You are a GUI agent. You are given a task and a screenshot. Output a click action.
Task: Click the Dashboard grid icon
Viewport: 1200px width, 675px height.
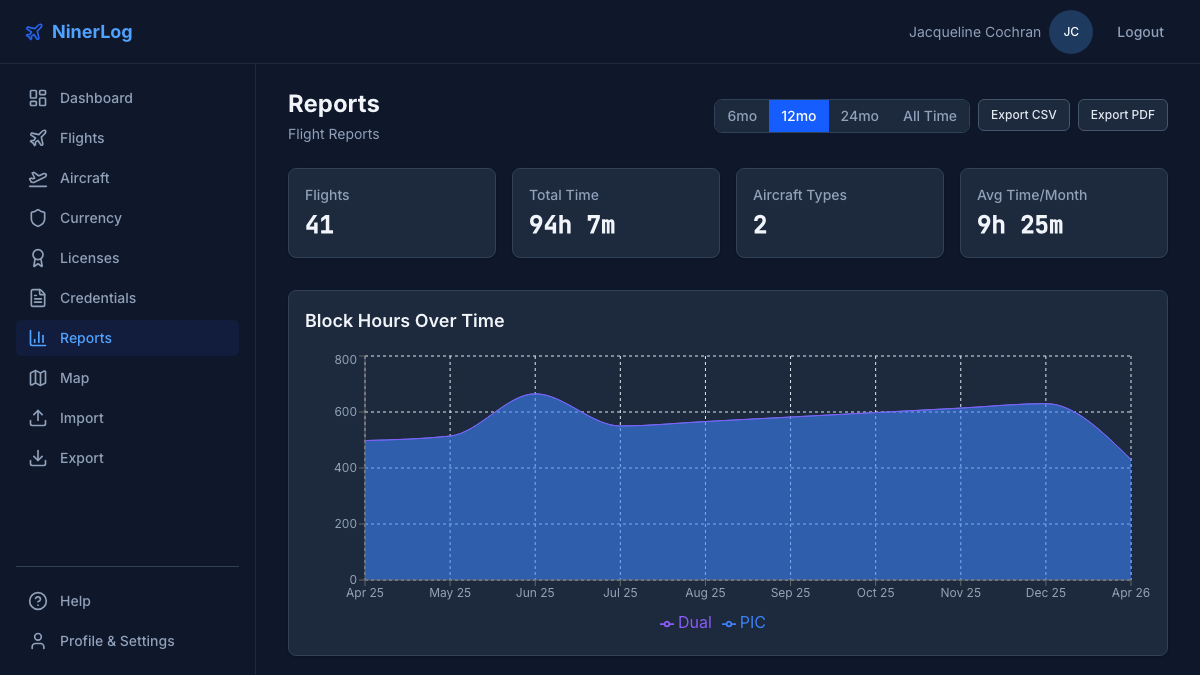pyautogui.click(x=38, y=98)
